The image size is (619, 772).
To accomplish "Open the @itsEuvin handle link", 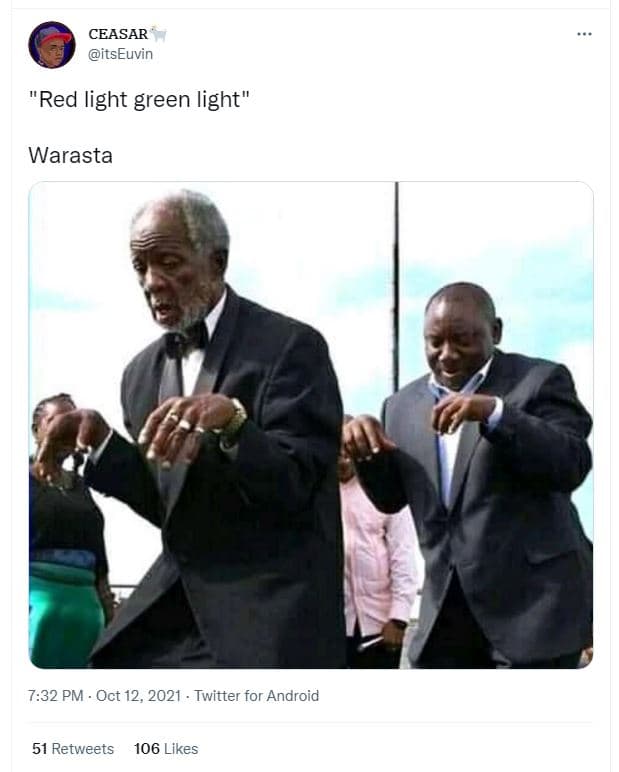I will pos(120,54).
